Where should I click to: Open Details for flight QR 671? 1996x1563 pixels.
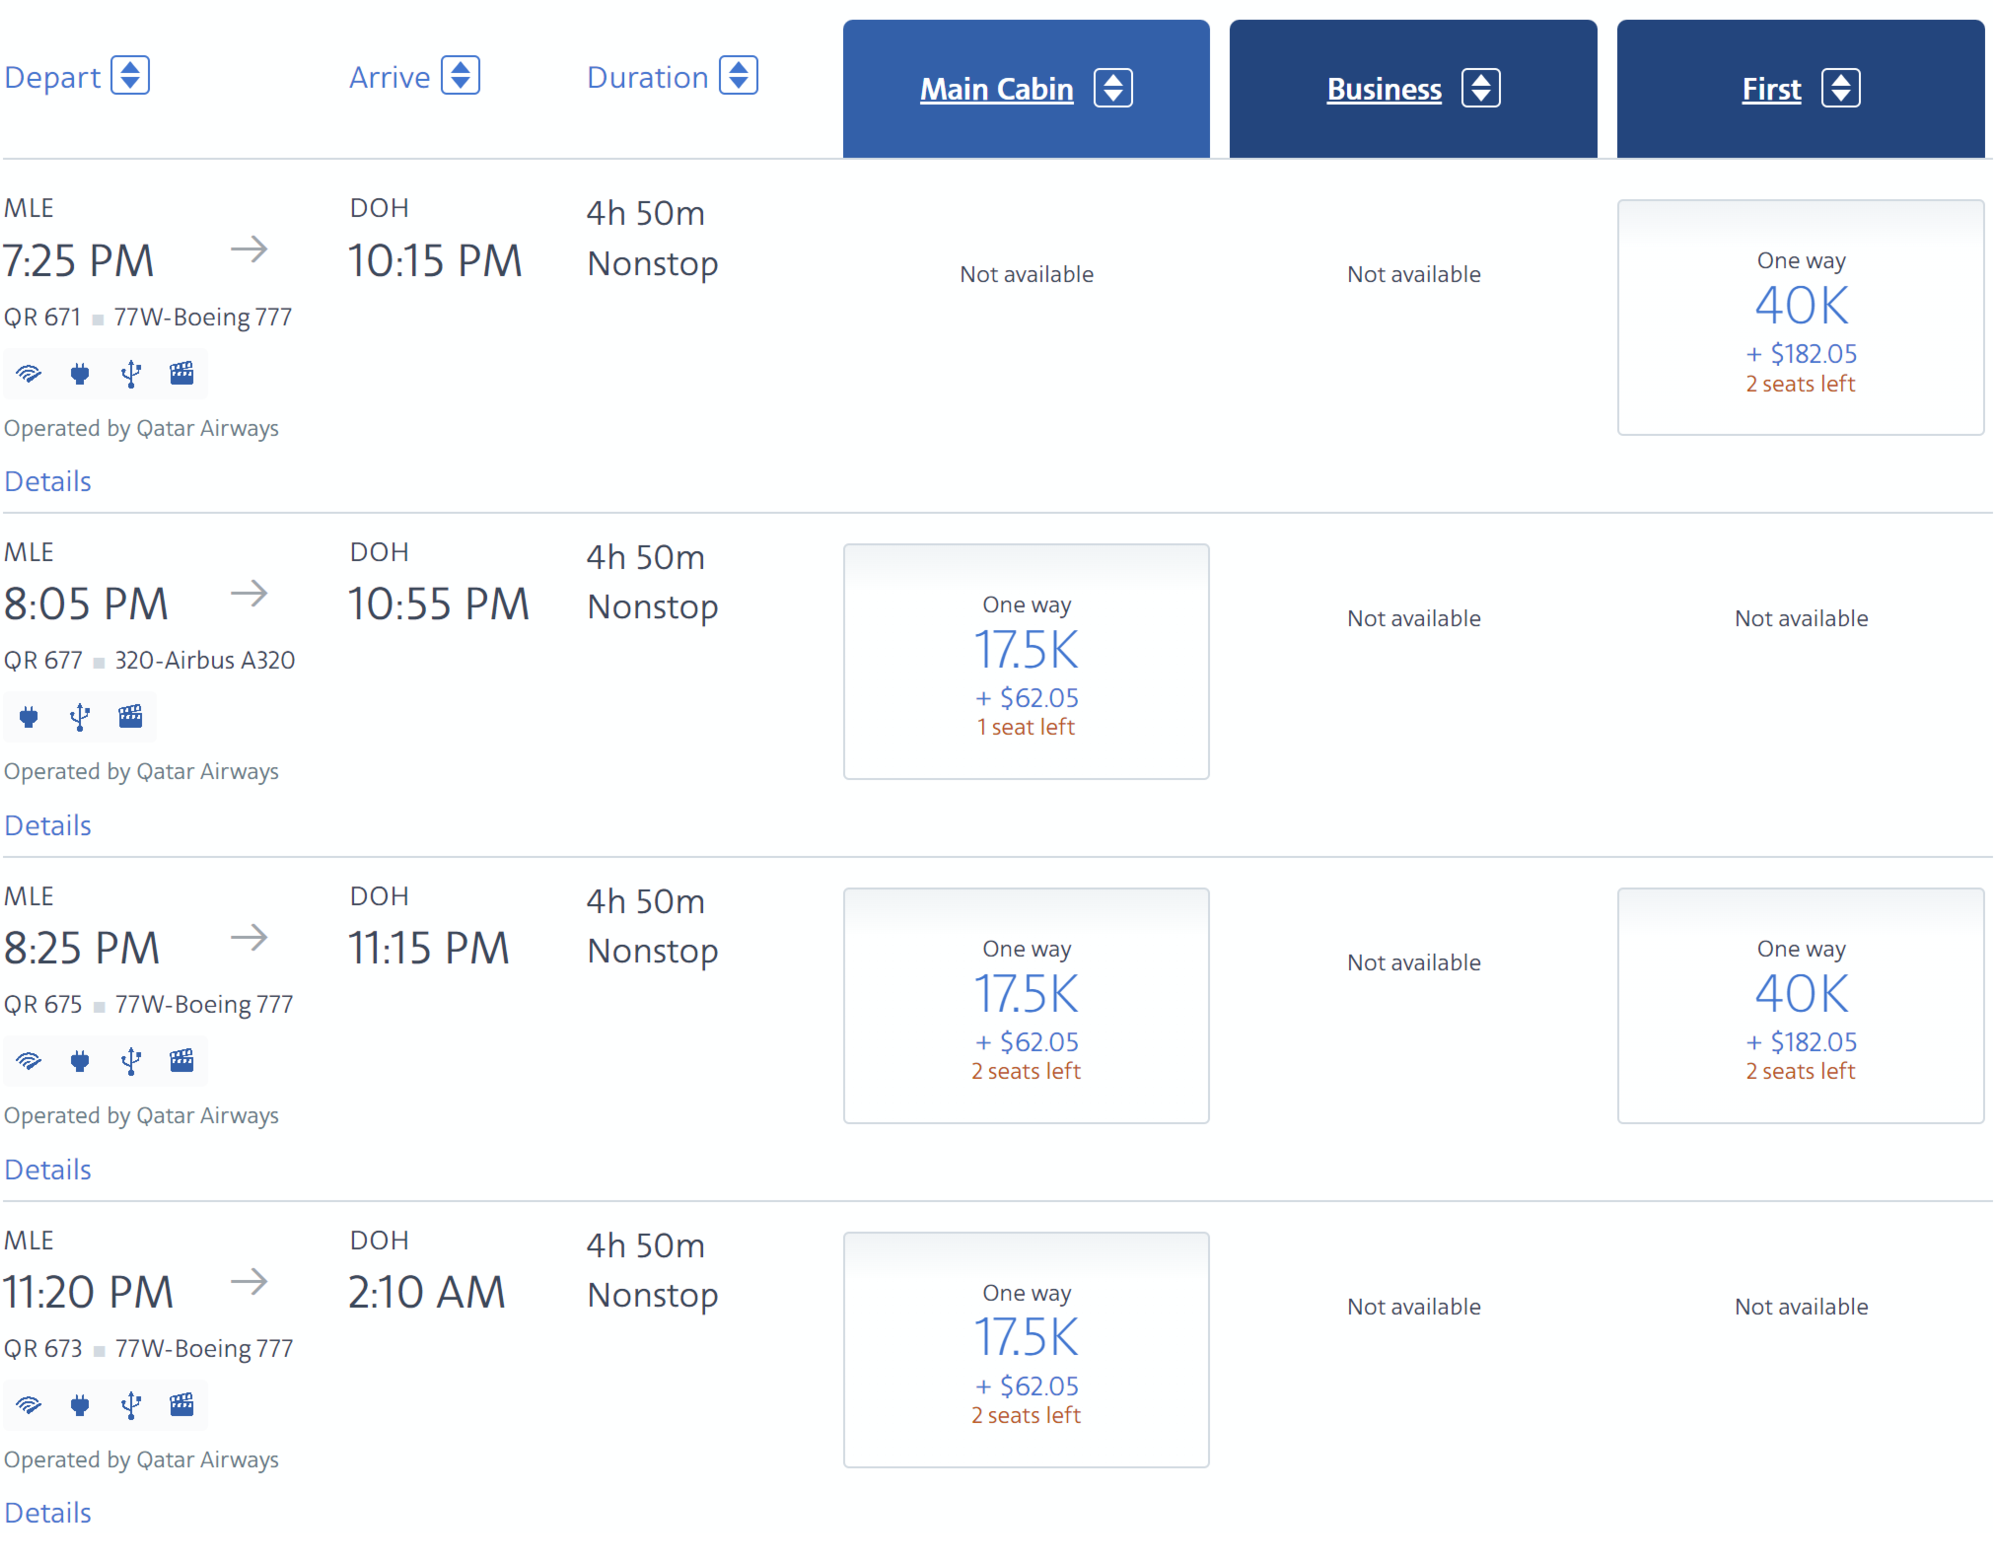[47, 481]
